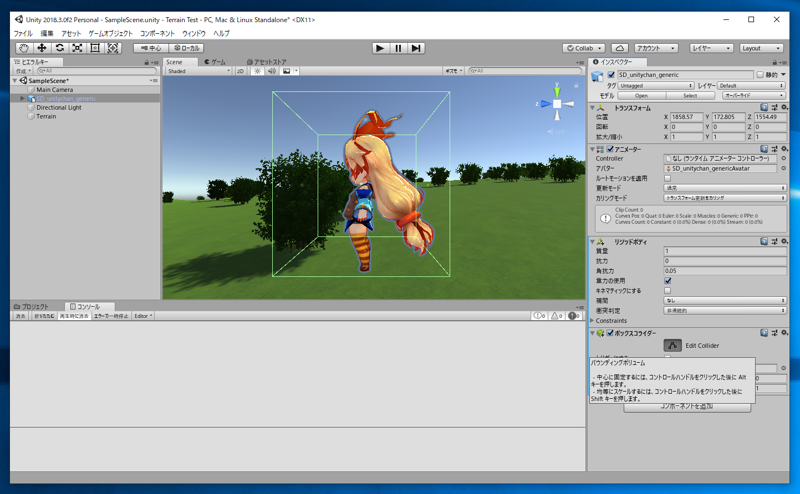Collapse the トランスフォーム component
The width and height of the screenshot is (800, 494).
(x=592, y=108)
